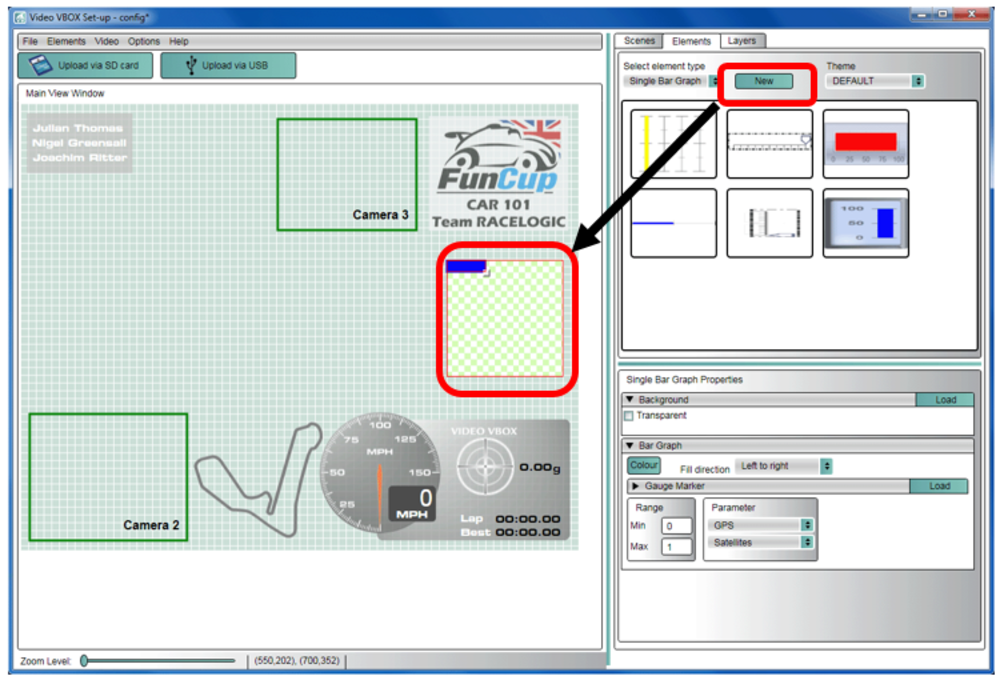Switch to the Layers tab
The height and width of the screenshot is (680, 1000).
(x=742, y=41)
